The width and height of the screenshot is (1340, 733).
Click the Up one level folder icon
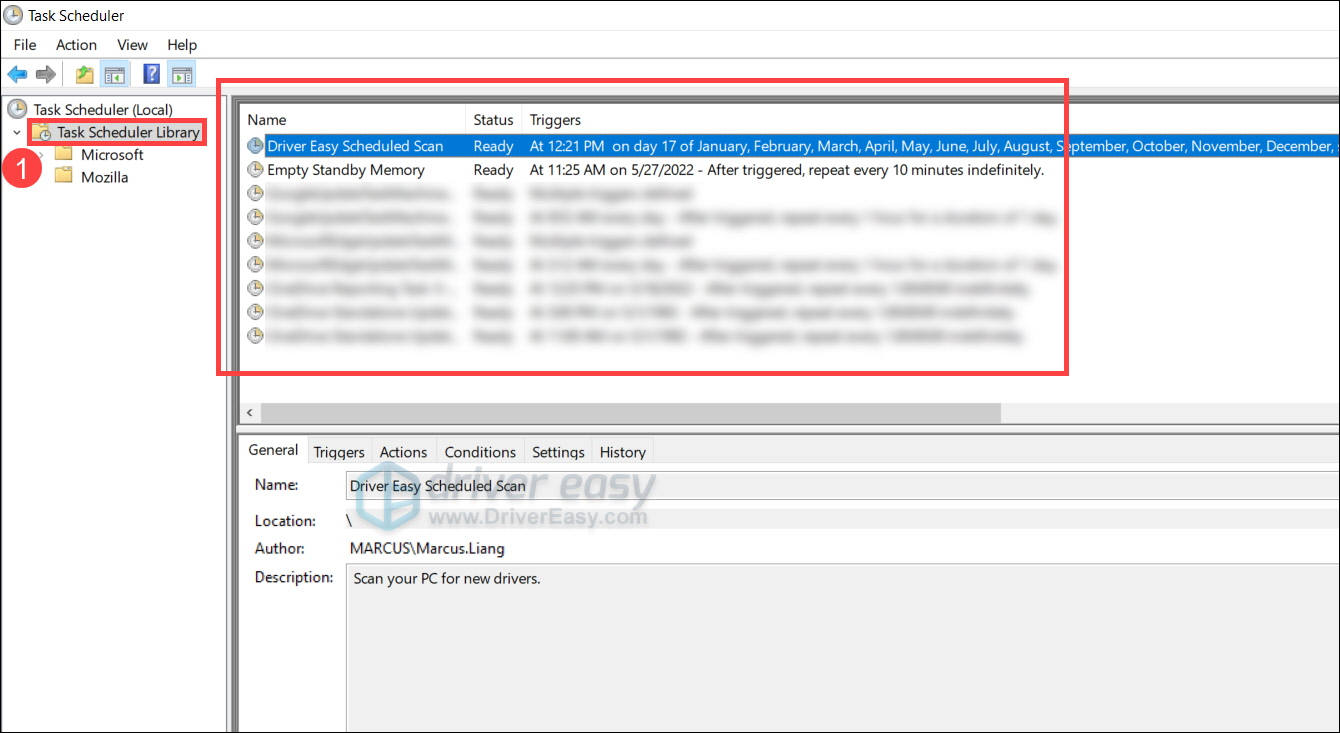(x=85, y=74)
